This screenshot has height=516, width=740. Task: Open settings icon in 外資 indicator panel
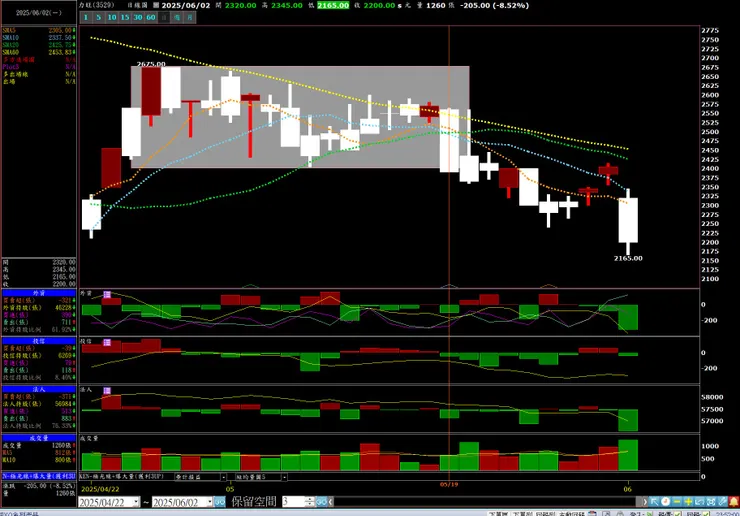coord(107,295)
